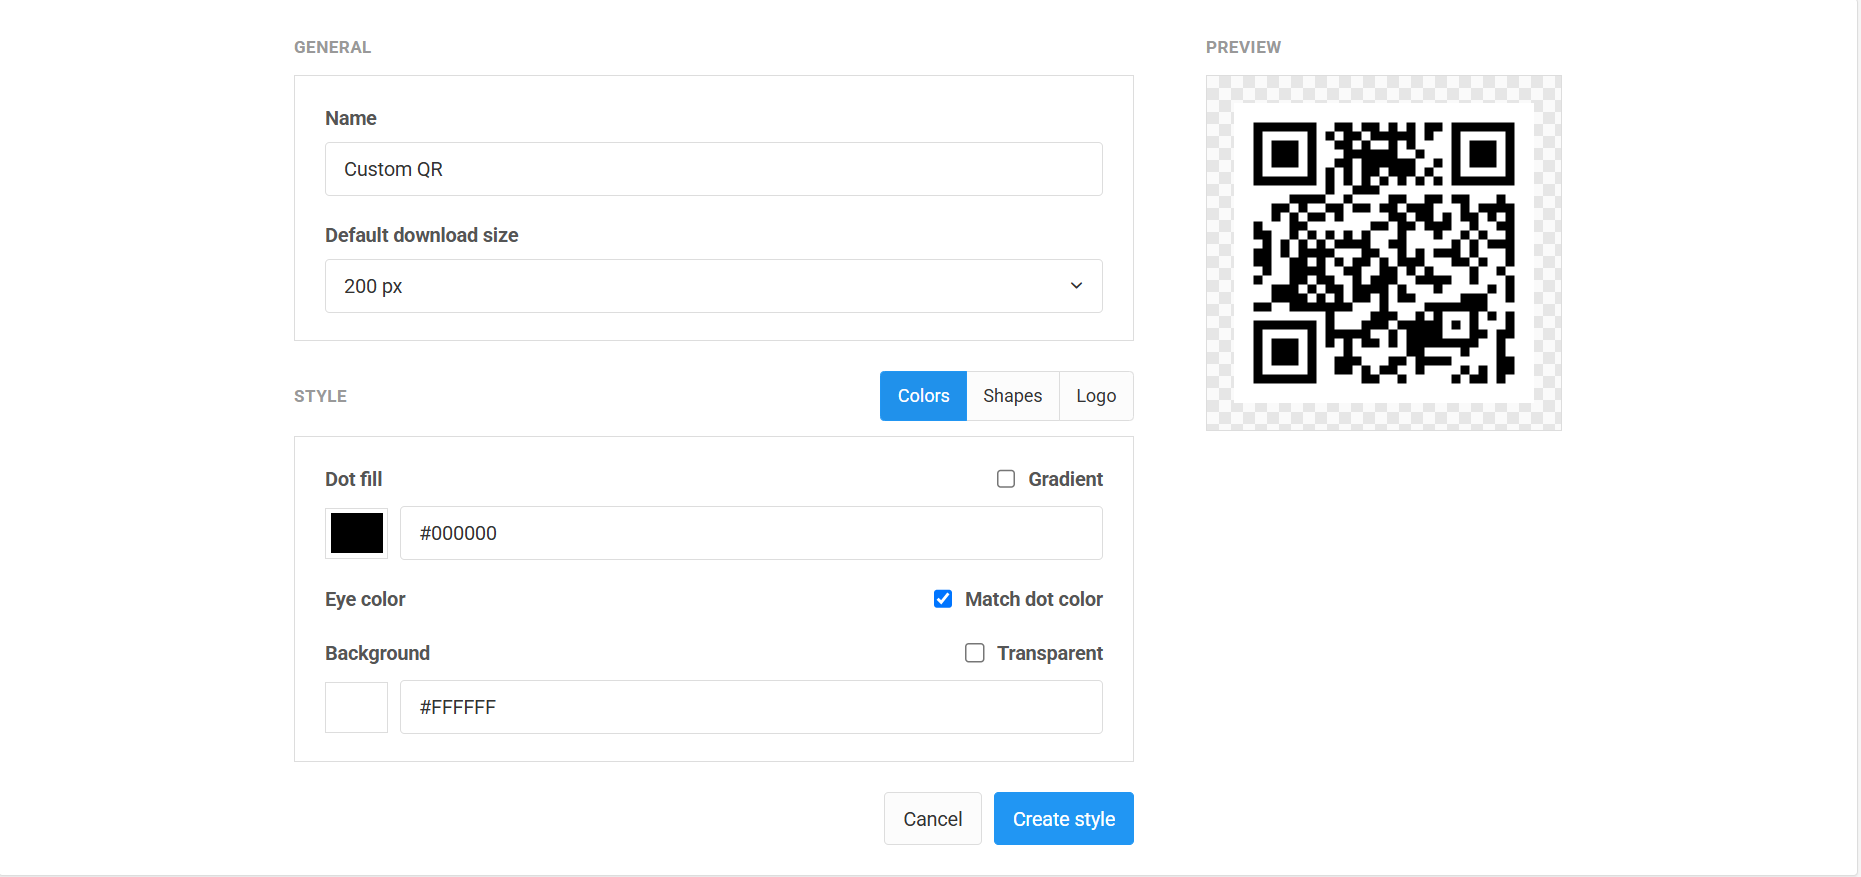
Task: Click the Cancel button
Action: [x=933, y=819]
